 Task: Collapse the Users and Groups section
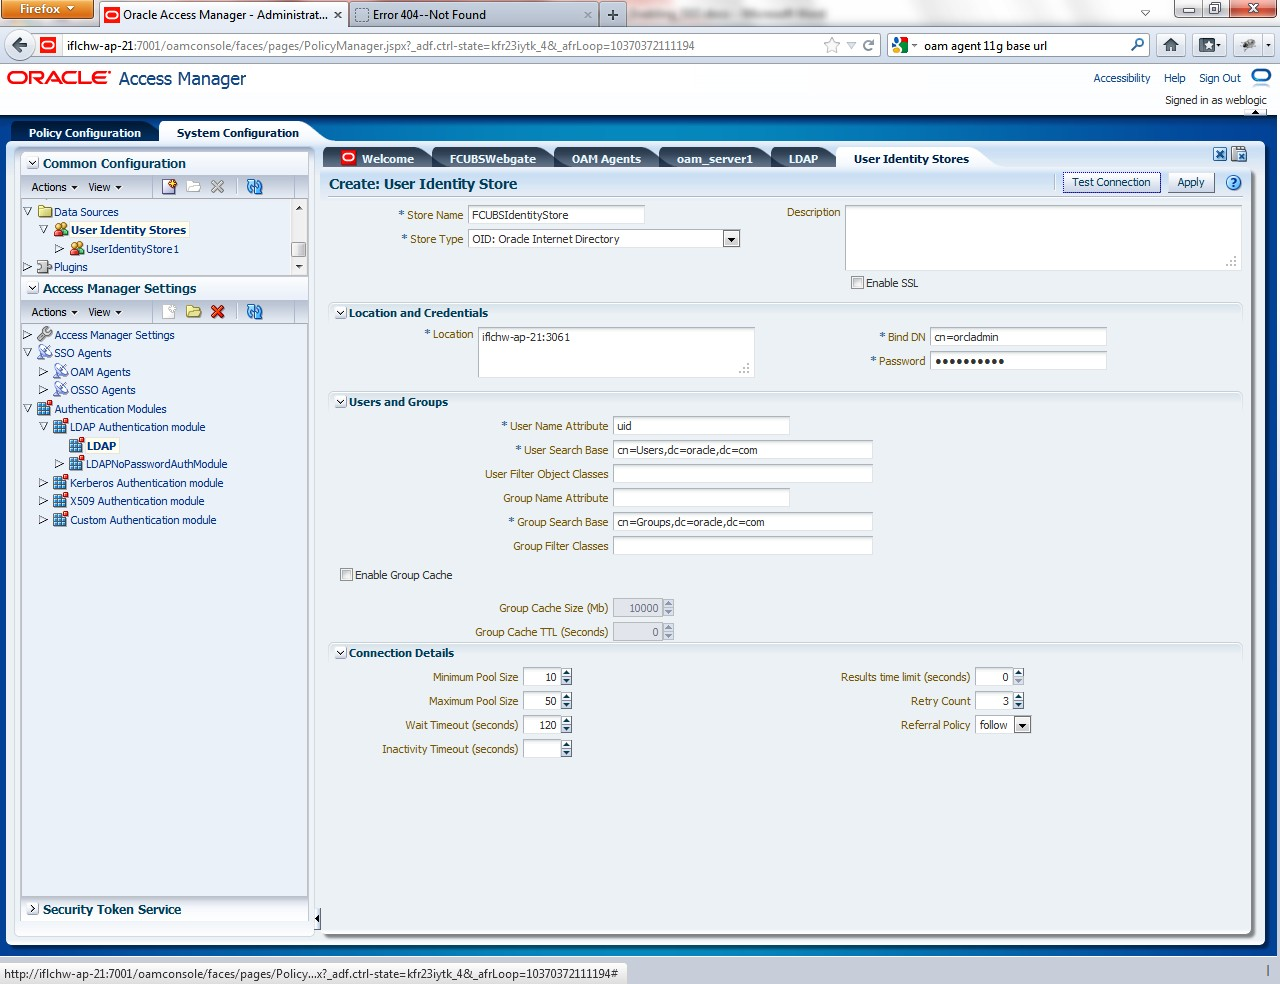click(x=340, y=402)
